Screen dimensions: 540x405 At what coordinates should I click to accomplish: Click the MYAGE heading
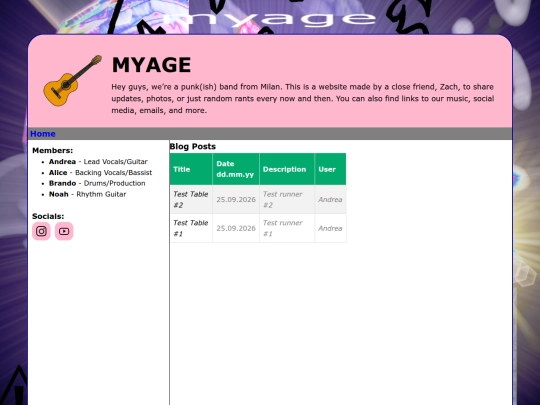click(x=152, y=65)
